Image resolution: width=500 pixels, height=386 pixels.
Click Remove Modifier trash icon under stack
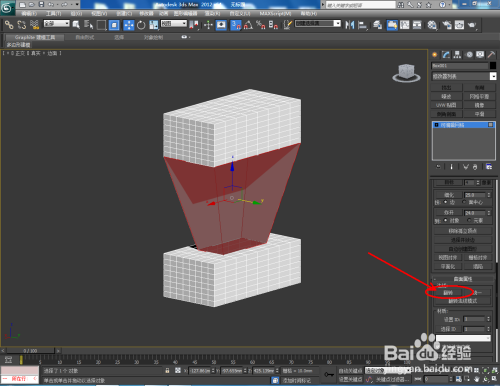(x=475, y=167)
